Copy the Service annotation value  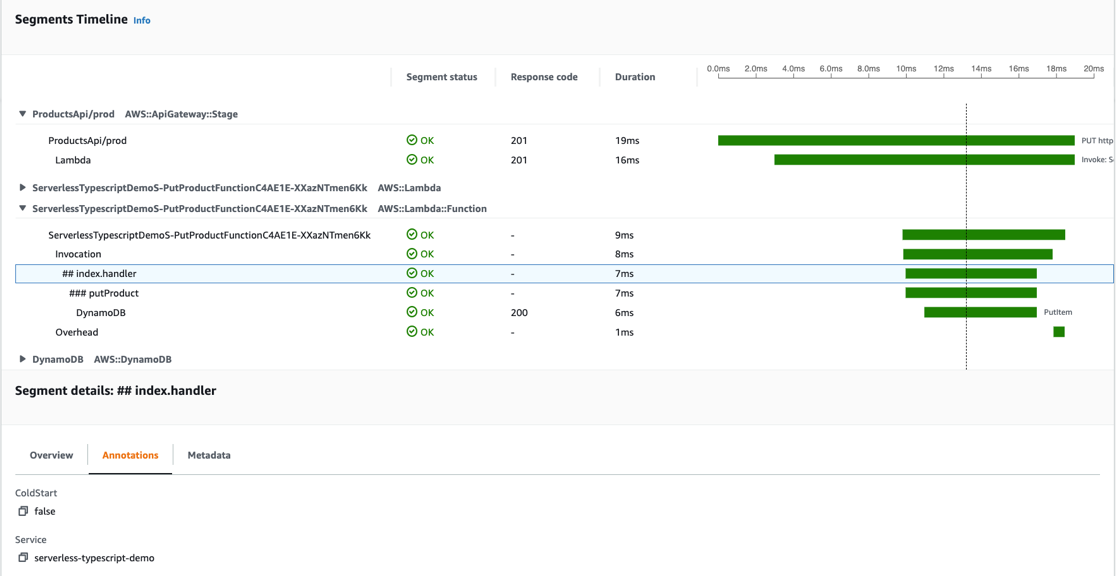pyautogui.click(x=23, y=558)
